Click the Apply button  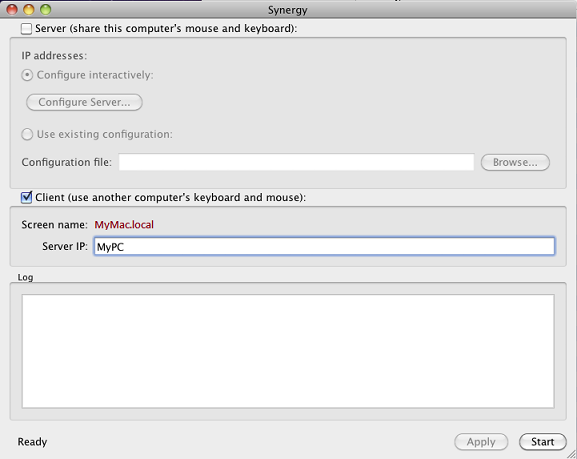[x=481, y=442]
